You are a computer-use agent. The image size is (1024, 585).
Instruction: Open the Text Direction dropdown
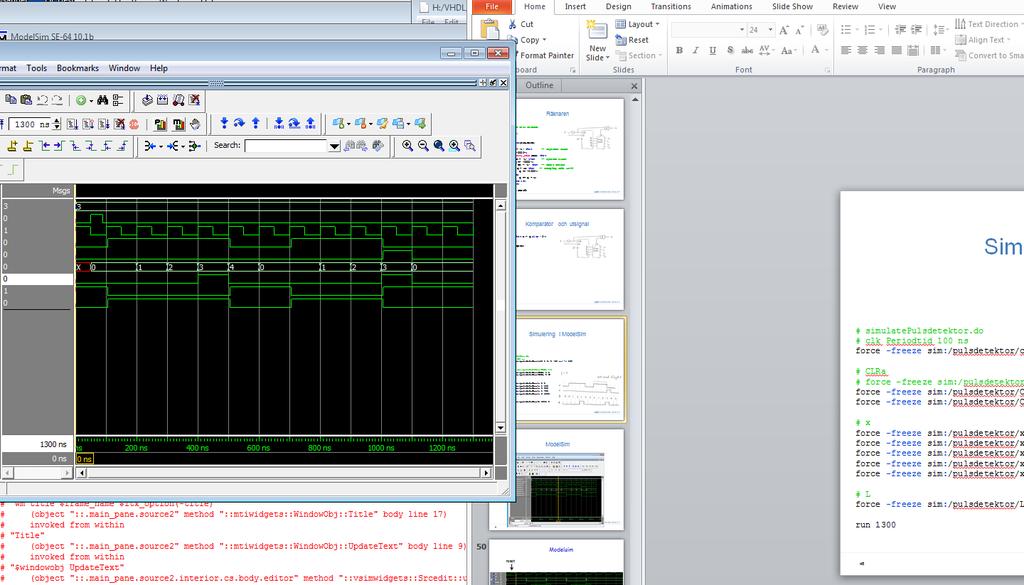989,24
